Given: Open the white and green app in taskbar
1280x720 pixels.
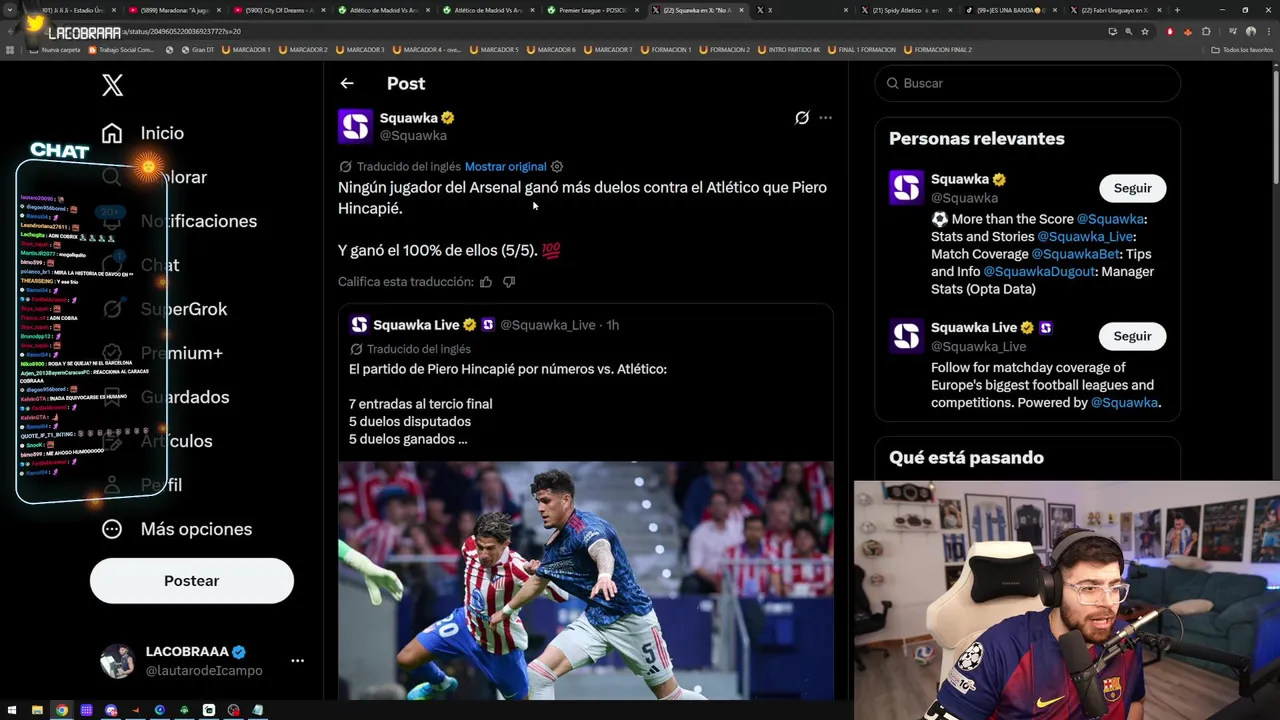Looking at the screenshot, I should [x=209, y=710].
